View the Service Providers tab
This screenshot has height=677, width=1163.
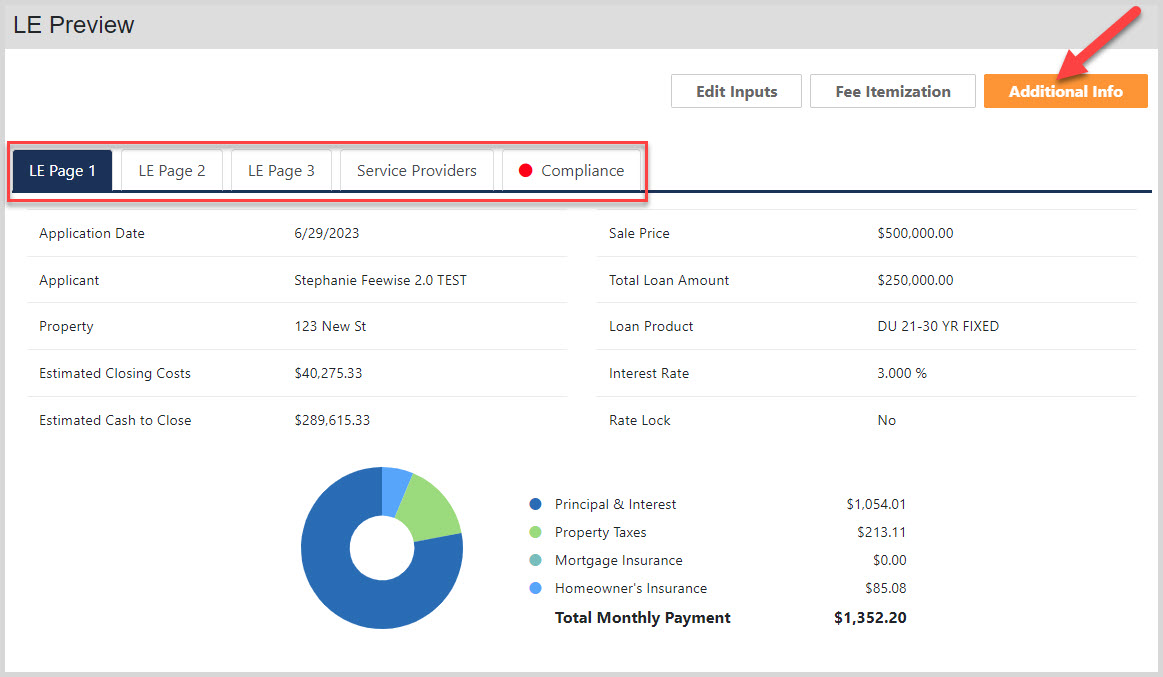417,170
